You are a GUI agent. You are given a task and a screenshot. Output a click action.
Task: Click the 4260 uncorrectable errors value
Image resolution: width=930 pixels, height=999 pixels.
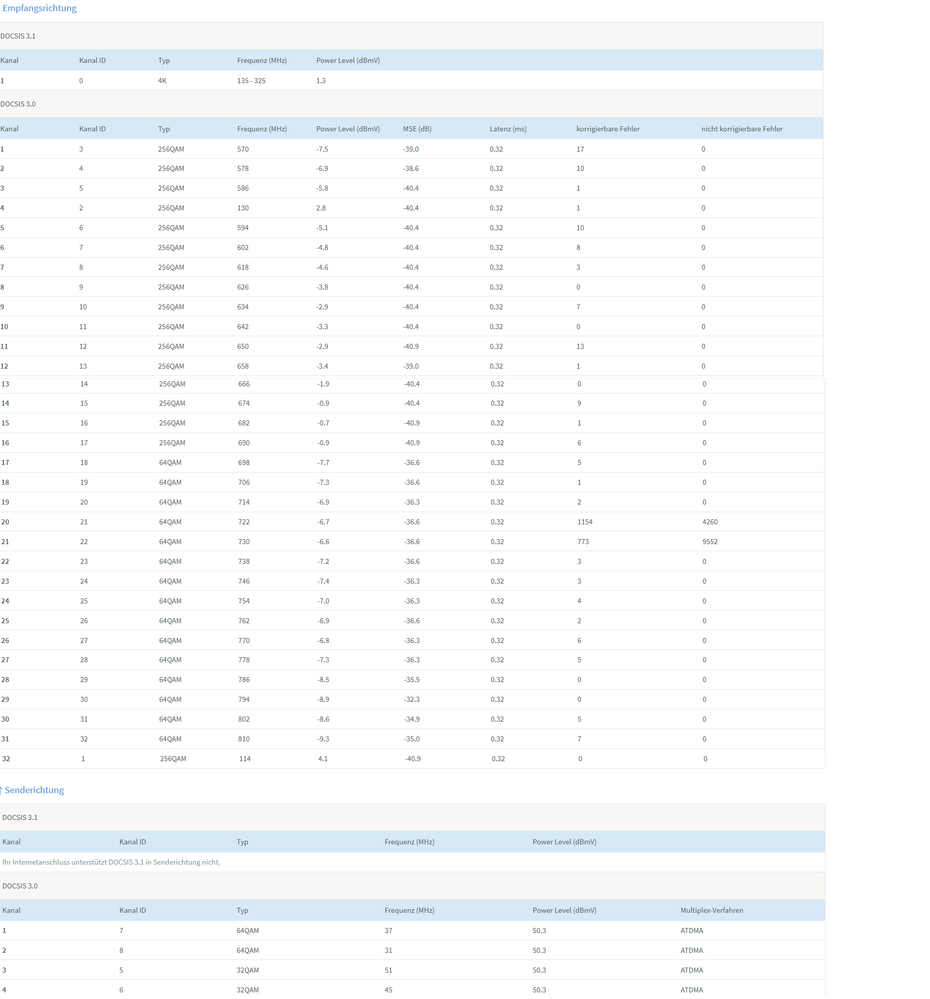click(x=710, y=522)
